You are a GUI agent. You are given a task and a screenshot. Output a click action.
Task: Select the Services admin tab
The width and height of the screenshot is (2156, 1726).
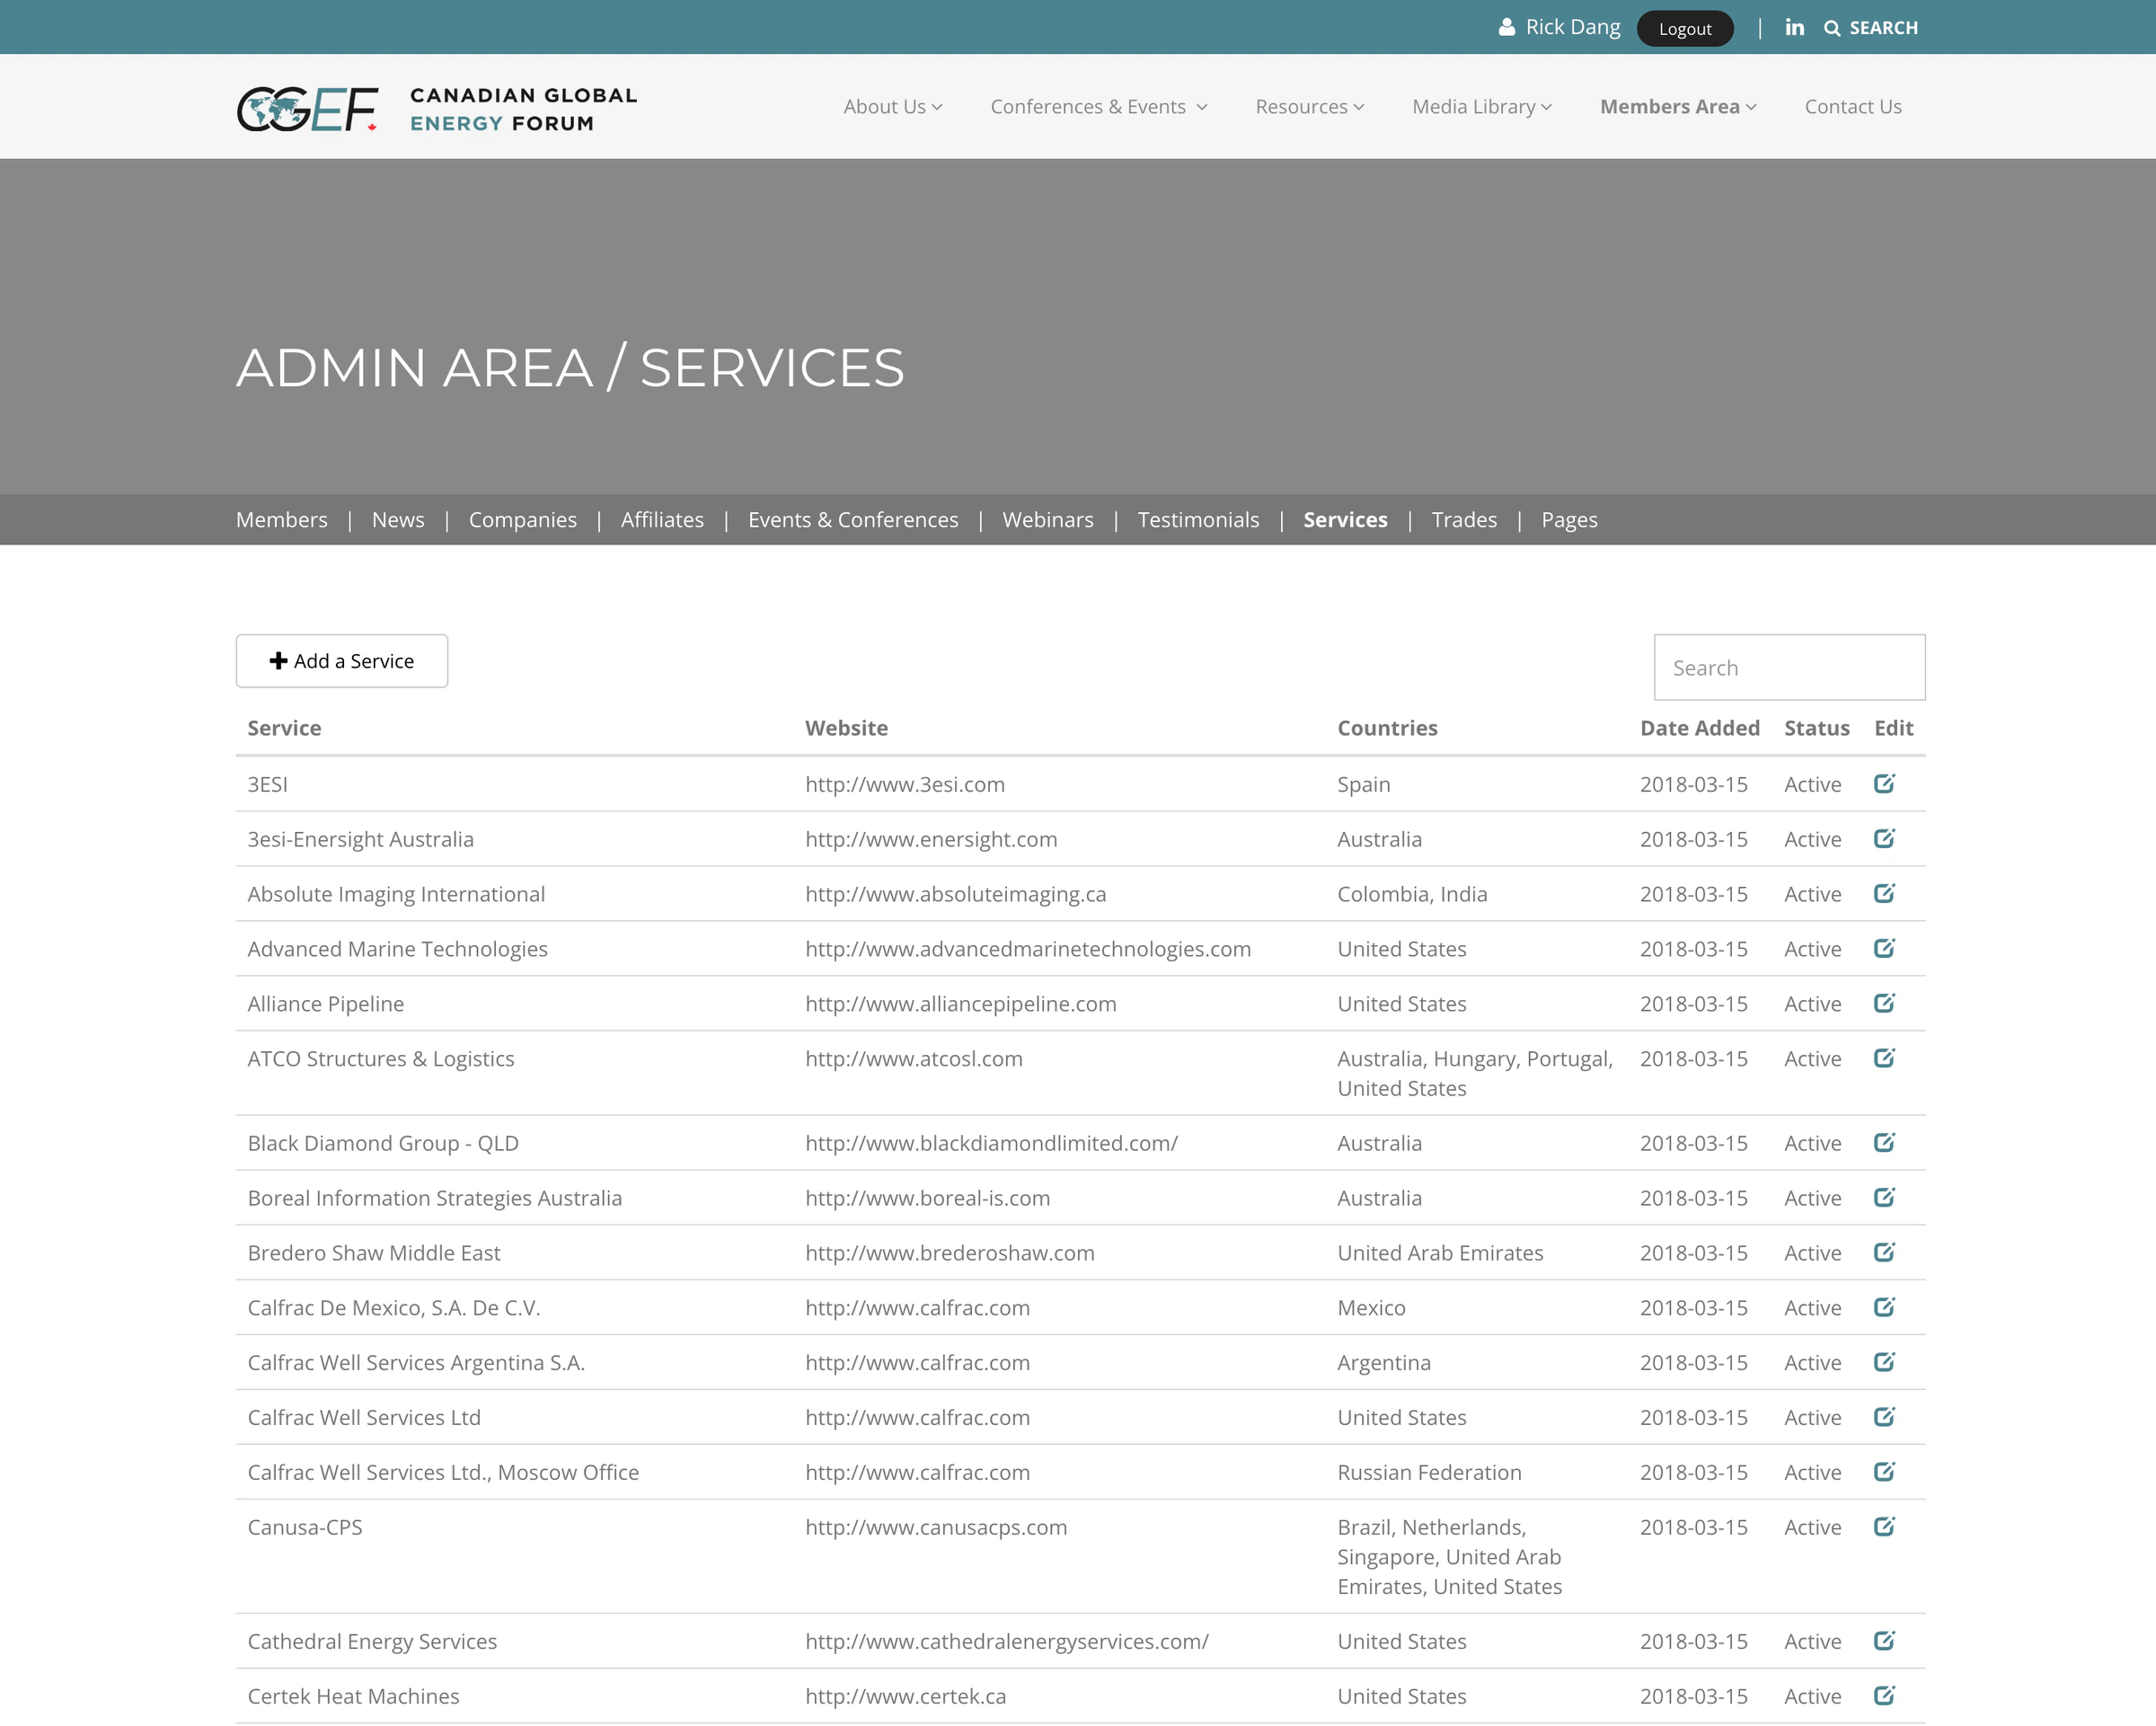(1345, 520)
